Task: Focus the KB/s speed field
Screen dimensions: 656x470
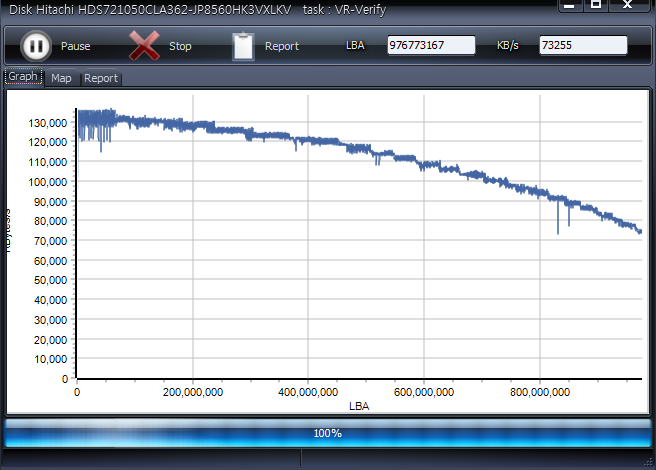Action: pyautogui.click(x=583, y=46)
